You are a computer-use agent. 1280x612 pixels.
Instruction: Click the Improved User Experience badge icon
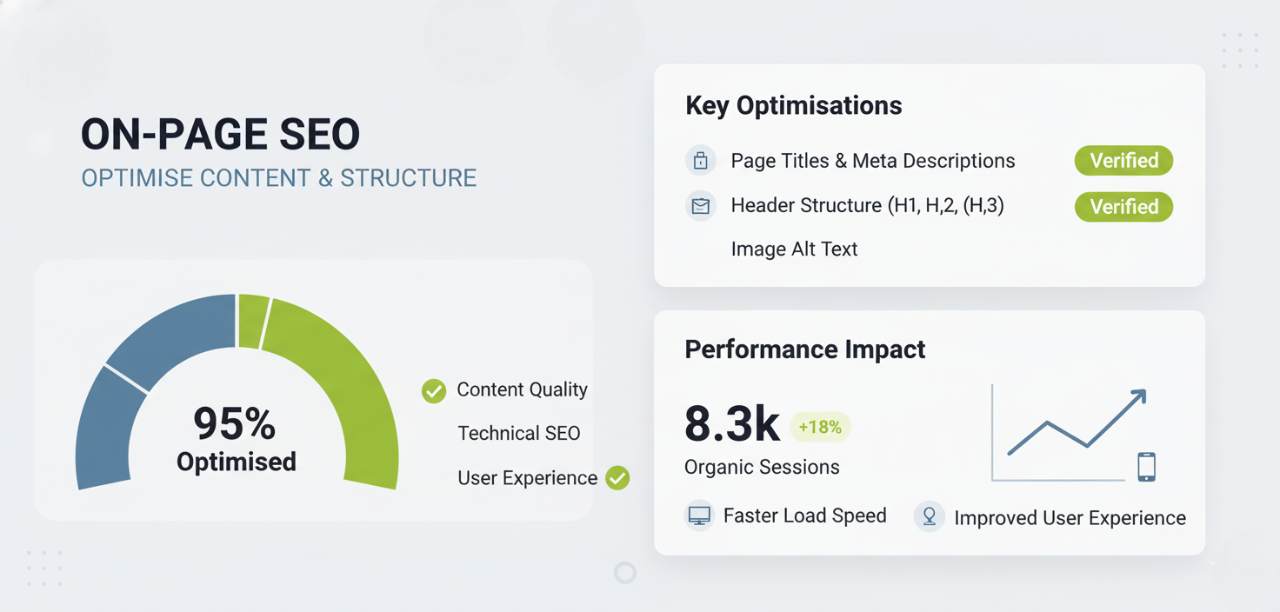point(929,516)
